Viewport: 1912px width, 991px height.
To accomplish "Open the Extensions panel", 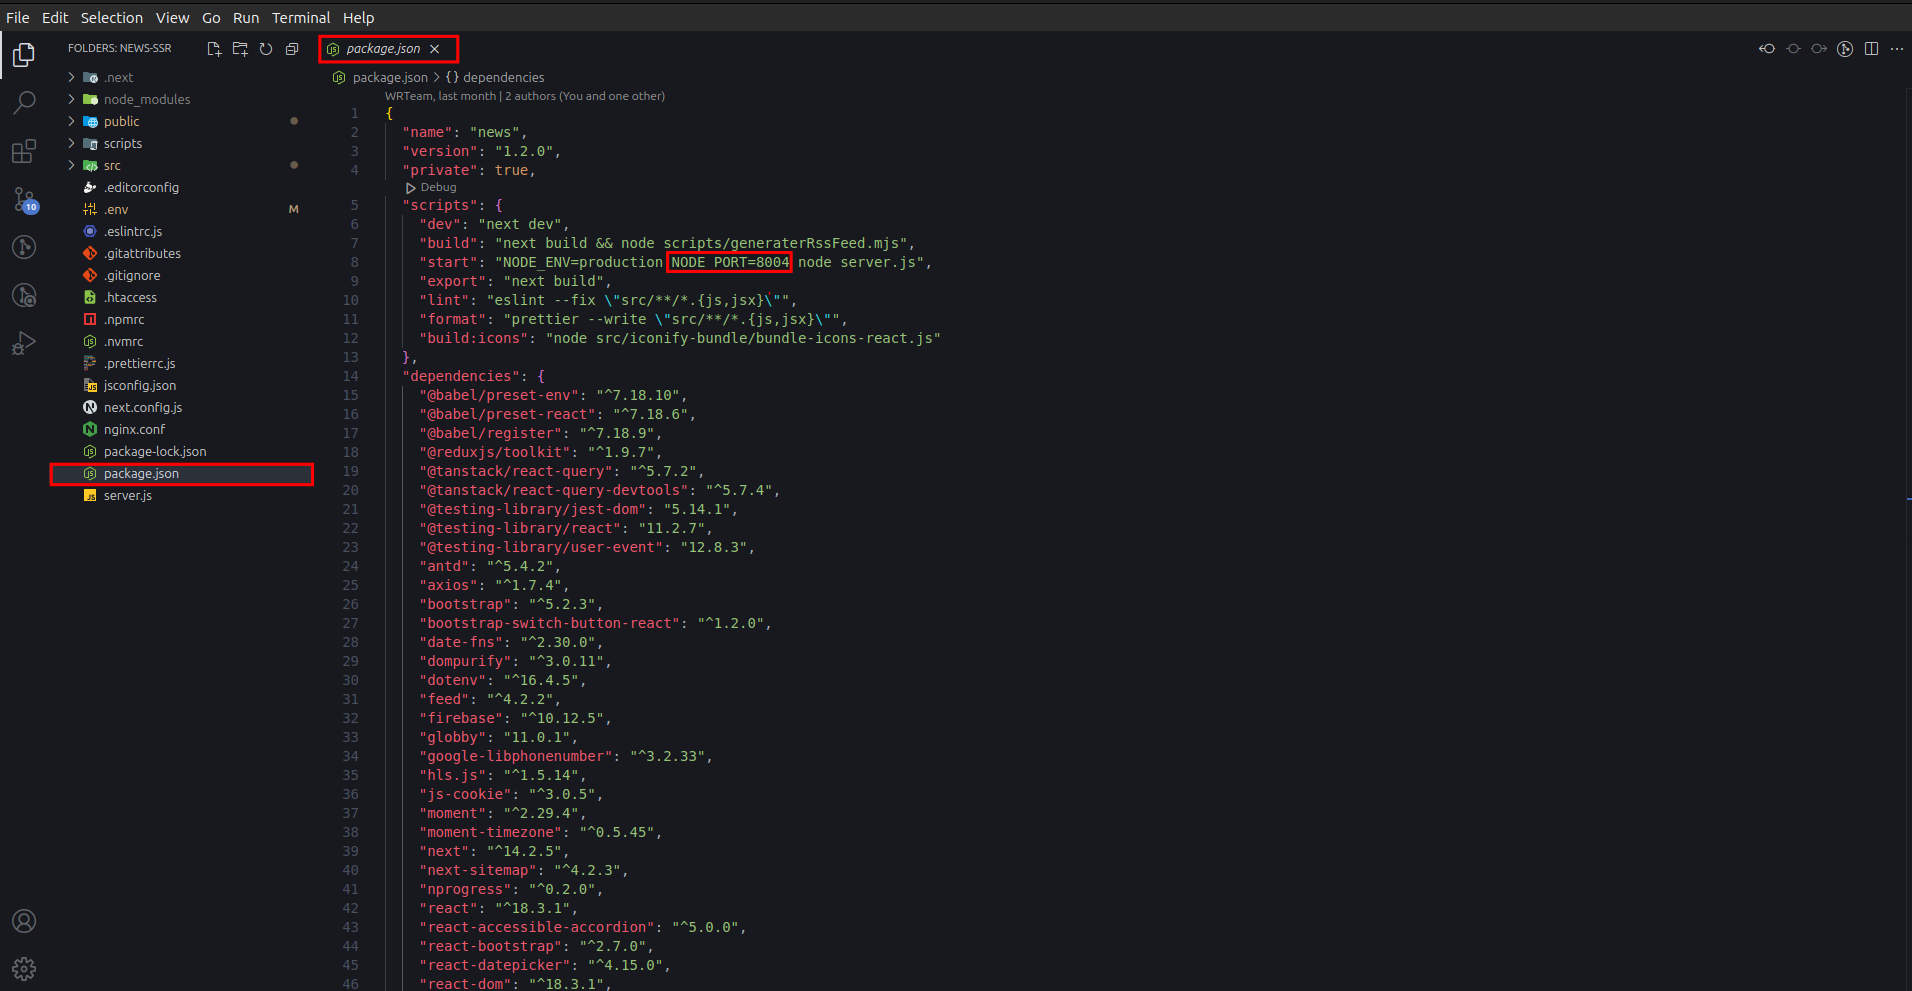I will click(24, 150).
